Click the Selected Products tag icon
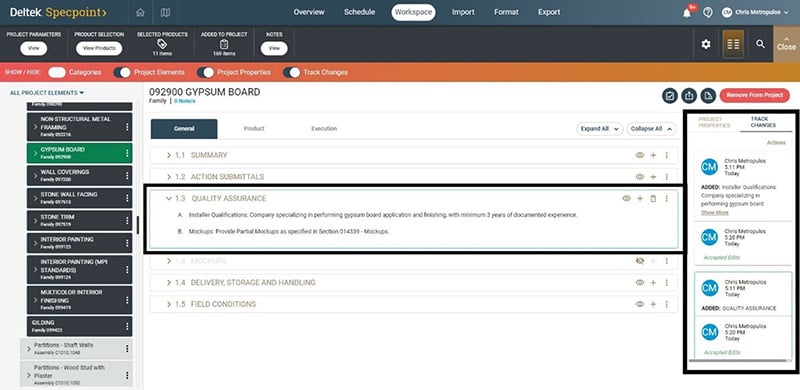 click(162, 44)
